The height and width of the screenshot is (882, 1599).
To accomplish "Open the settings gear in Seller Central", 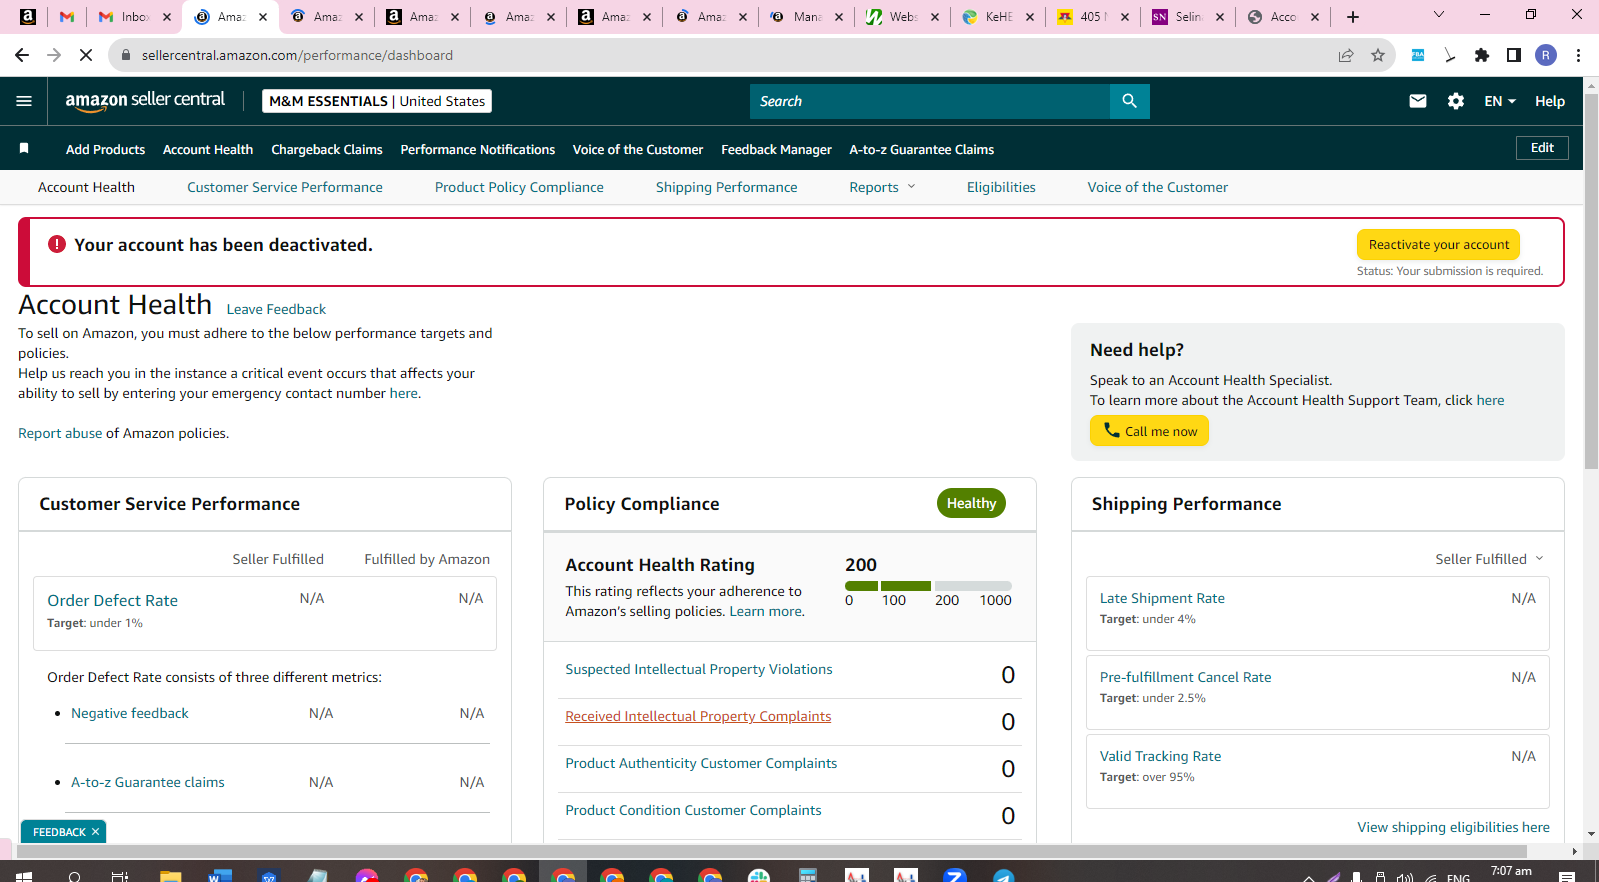I will click(1456, 101).
